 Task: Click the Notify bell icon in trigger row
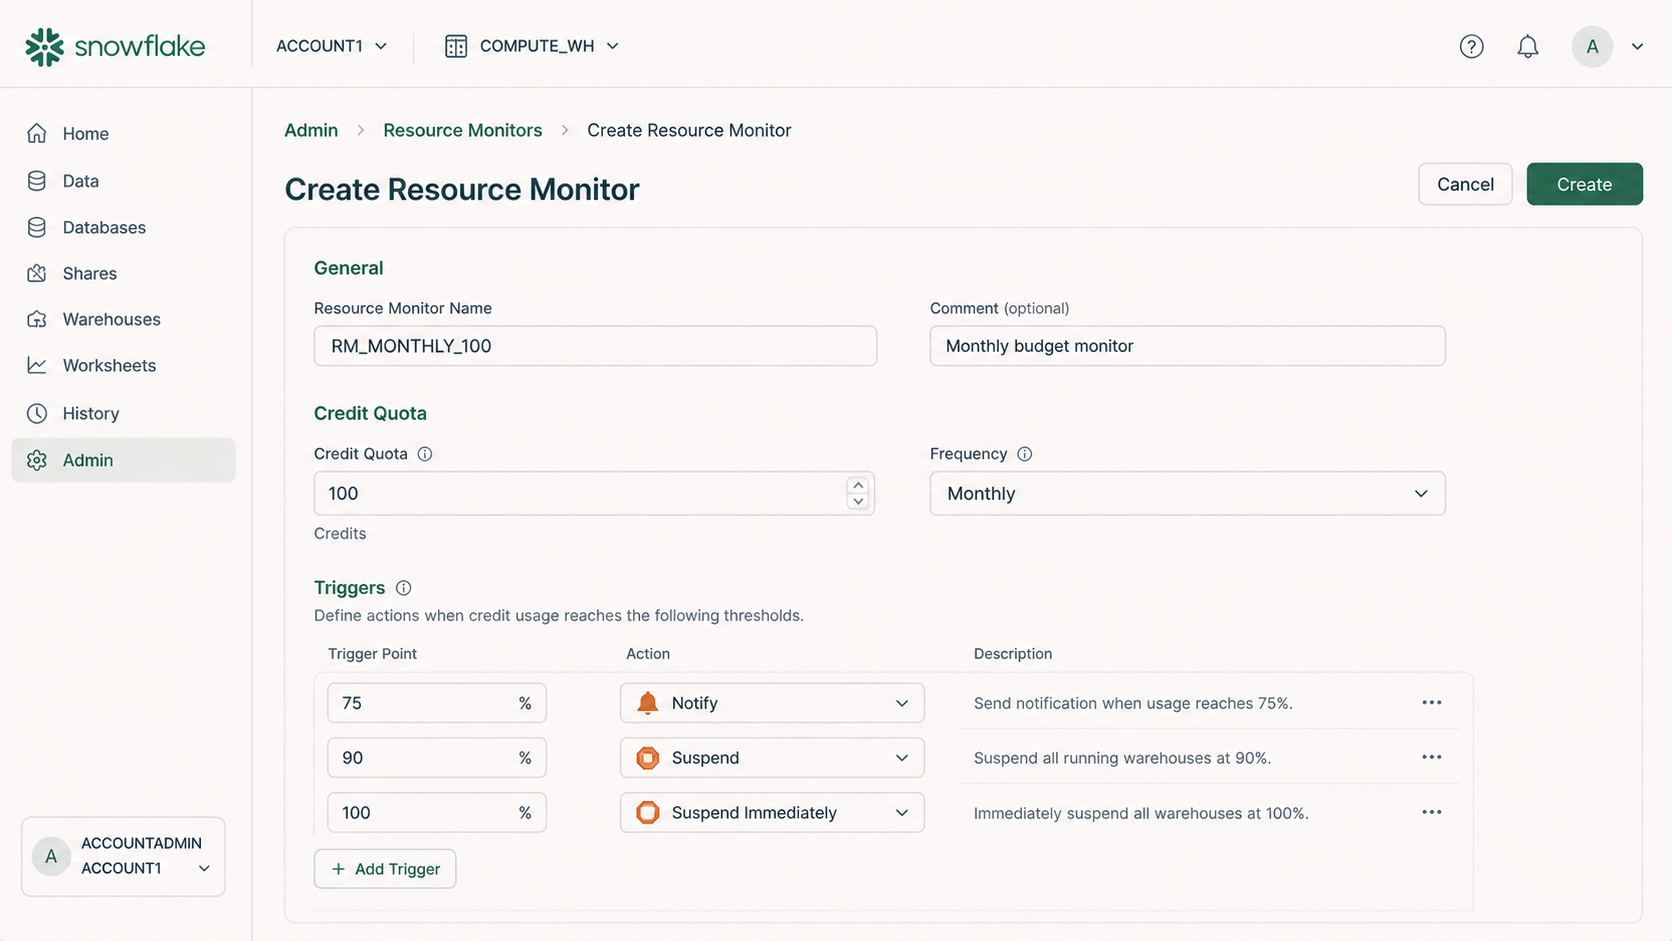(648, 703)
